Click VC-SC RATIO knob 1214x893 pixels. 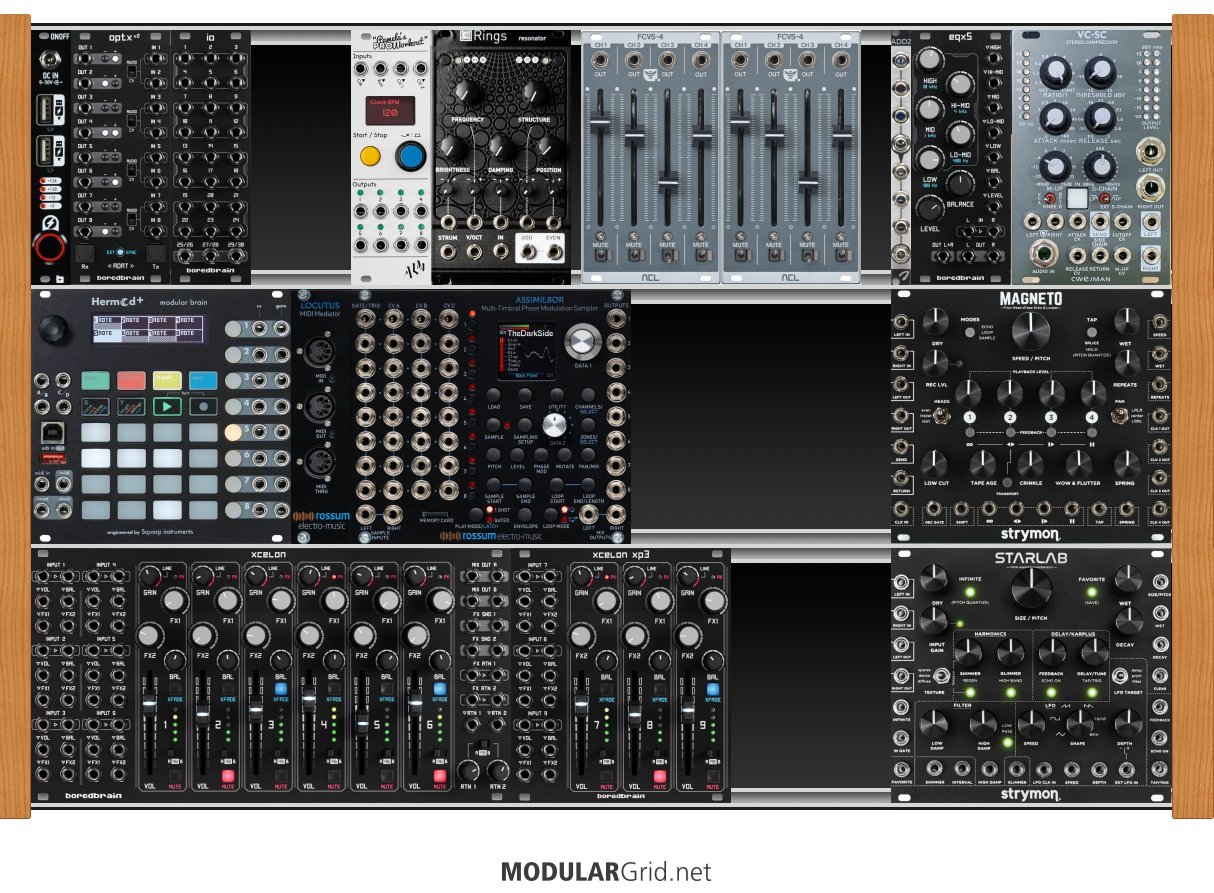point(1056,72)
